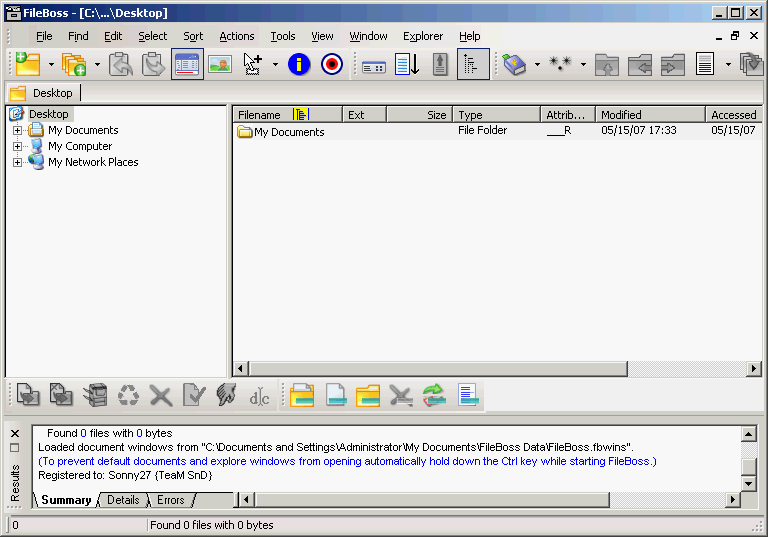Switch to the Details results tab
Screen dimensions: 768x537
coord(123,500)
